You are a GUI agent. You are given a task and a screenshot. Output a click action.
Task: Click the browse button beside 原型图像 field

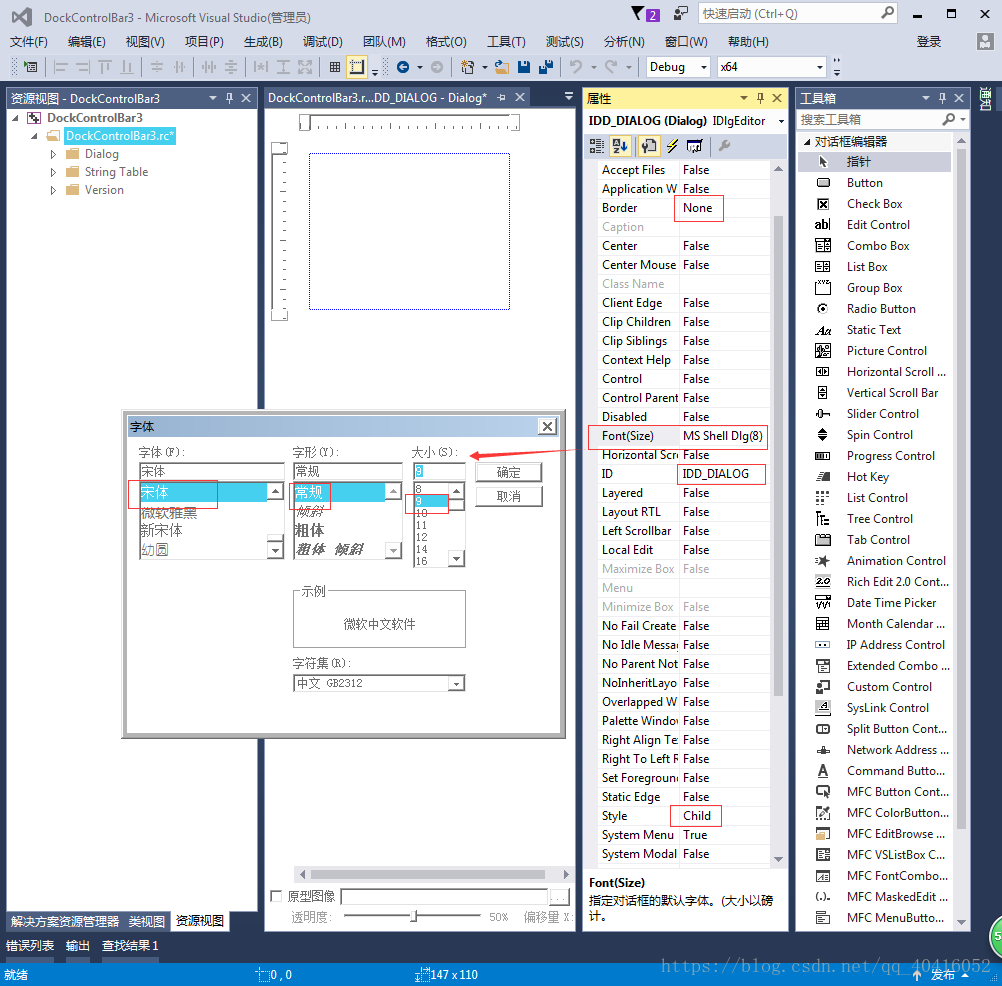559,897
